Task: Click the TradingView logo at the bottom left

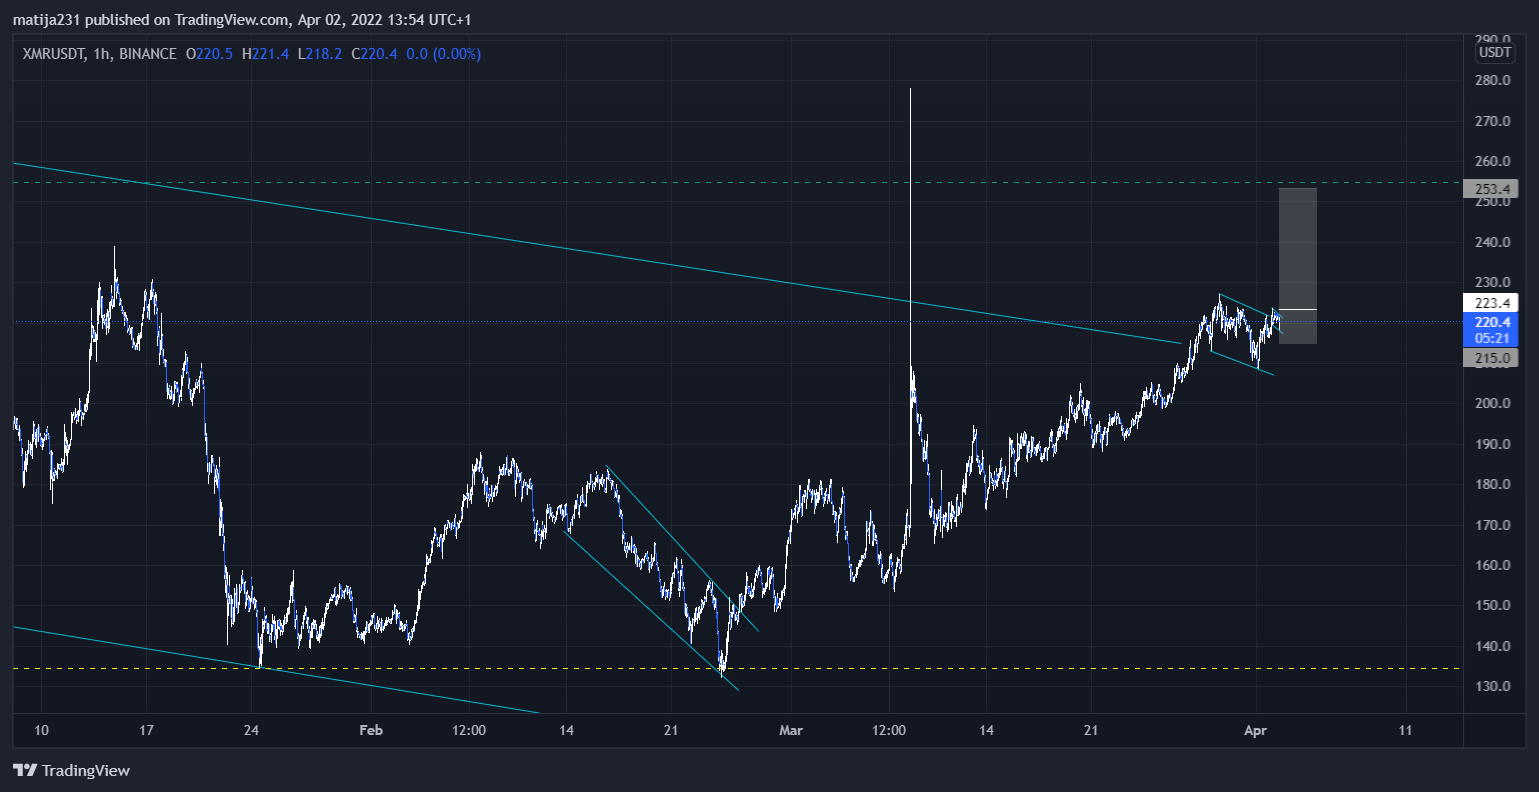Action: 71,770
